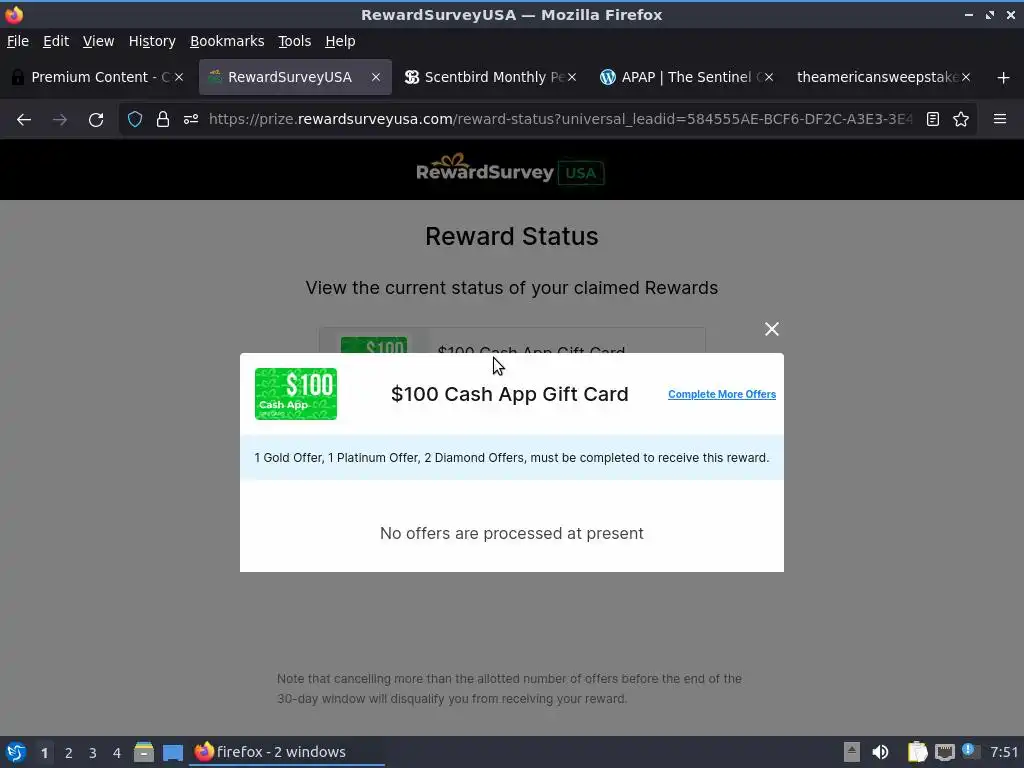
Task: Click the notification tray icon
Action: [970, 751]
